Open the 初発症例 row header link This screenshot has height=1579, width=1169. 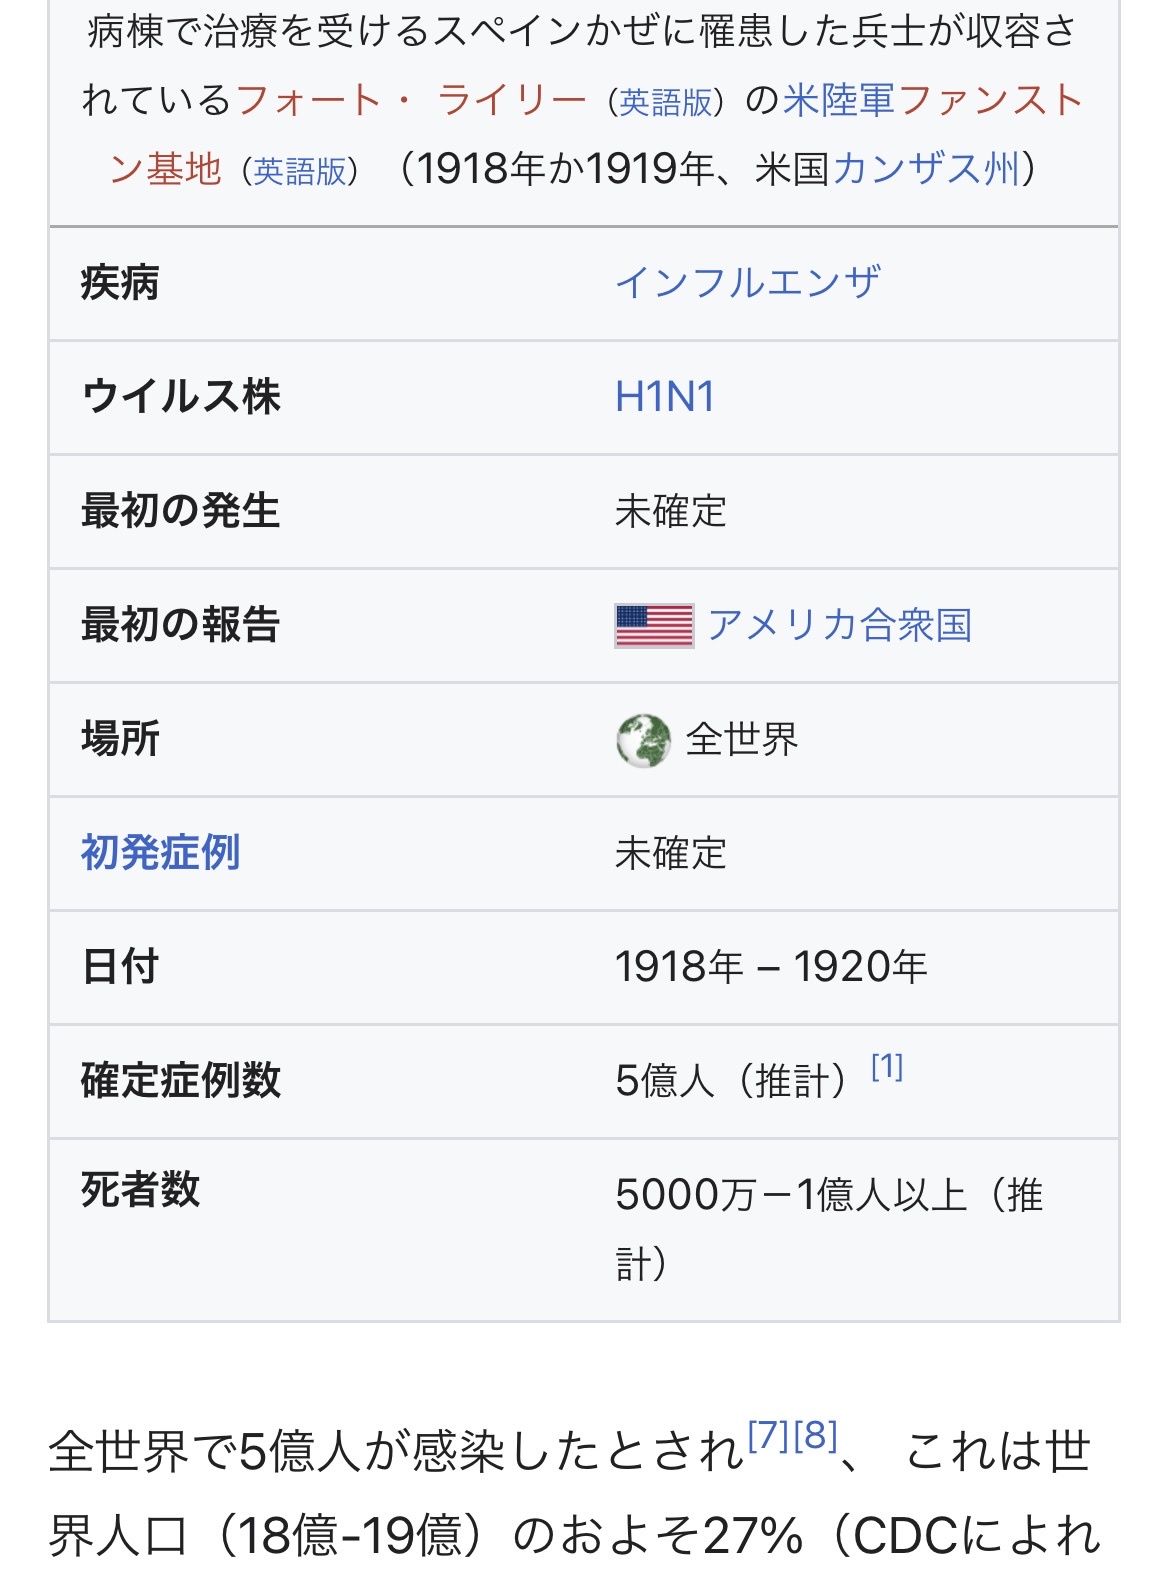pos(160,853)
